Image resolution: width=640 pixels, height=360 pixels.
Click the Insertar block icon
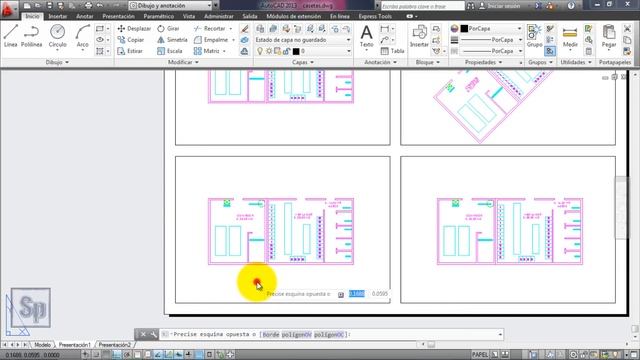(419, 36)
